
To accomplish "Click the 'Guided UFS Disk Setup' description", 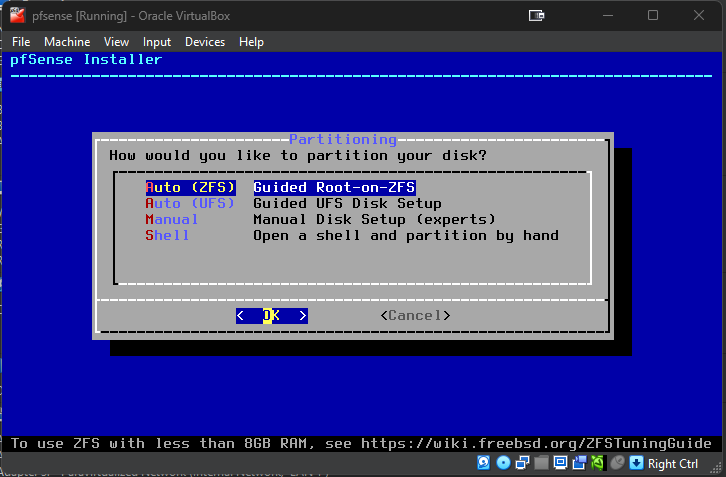I will pyautogui.click(x=347, y=203).
